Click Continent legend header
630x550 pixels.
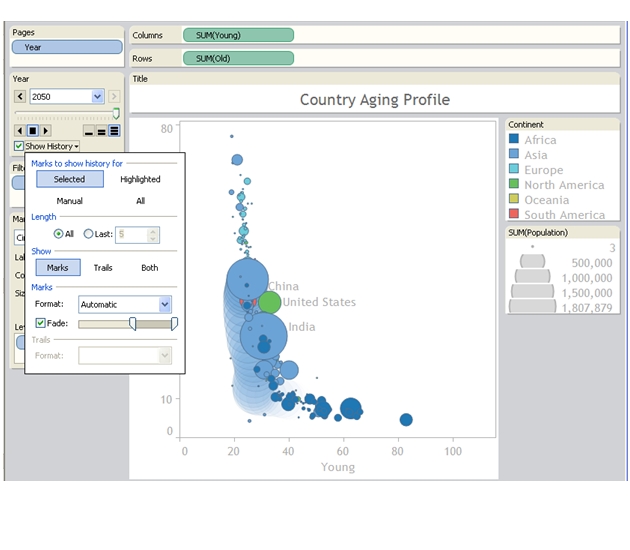click(526, 125)
